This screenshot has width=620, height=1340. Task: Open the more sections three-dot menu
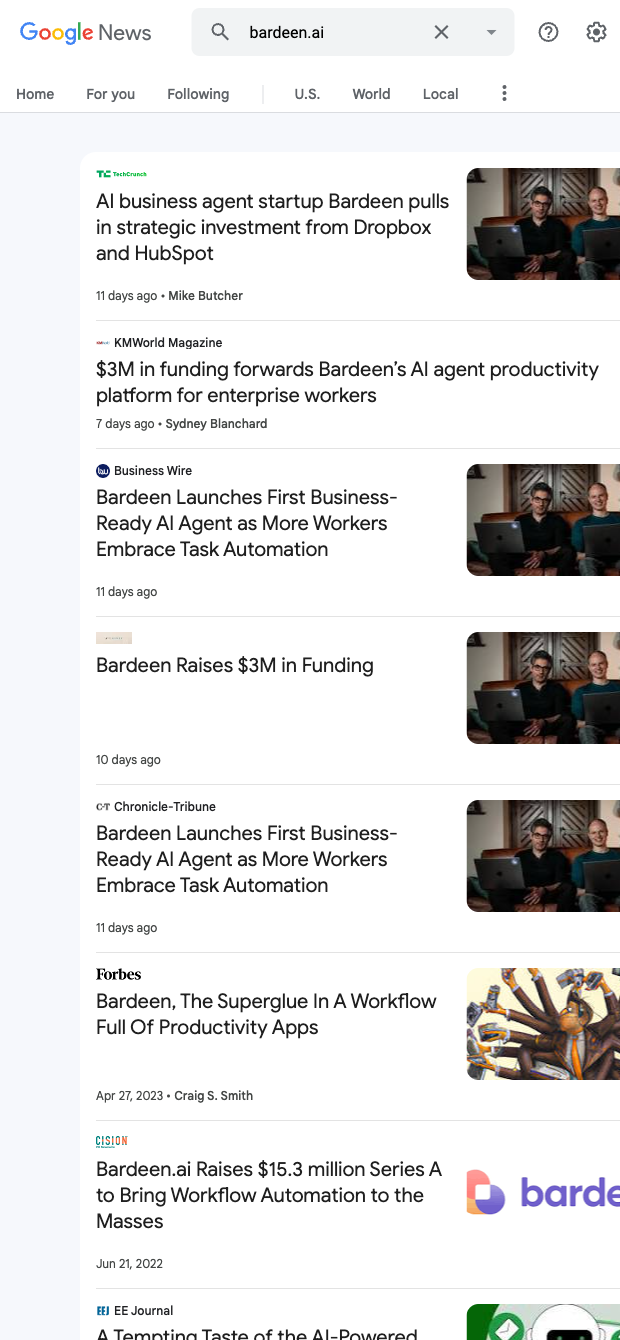pos(504,93)
